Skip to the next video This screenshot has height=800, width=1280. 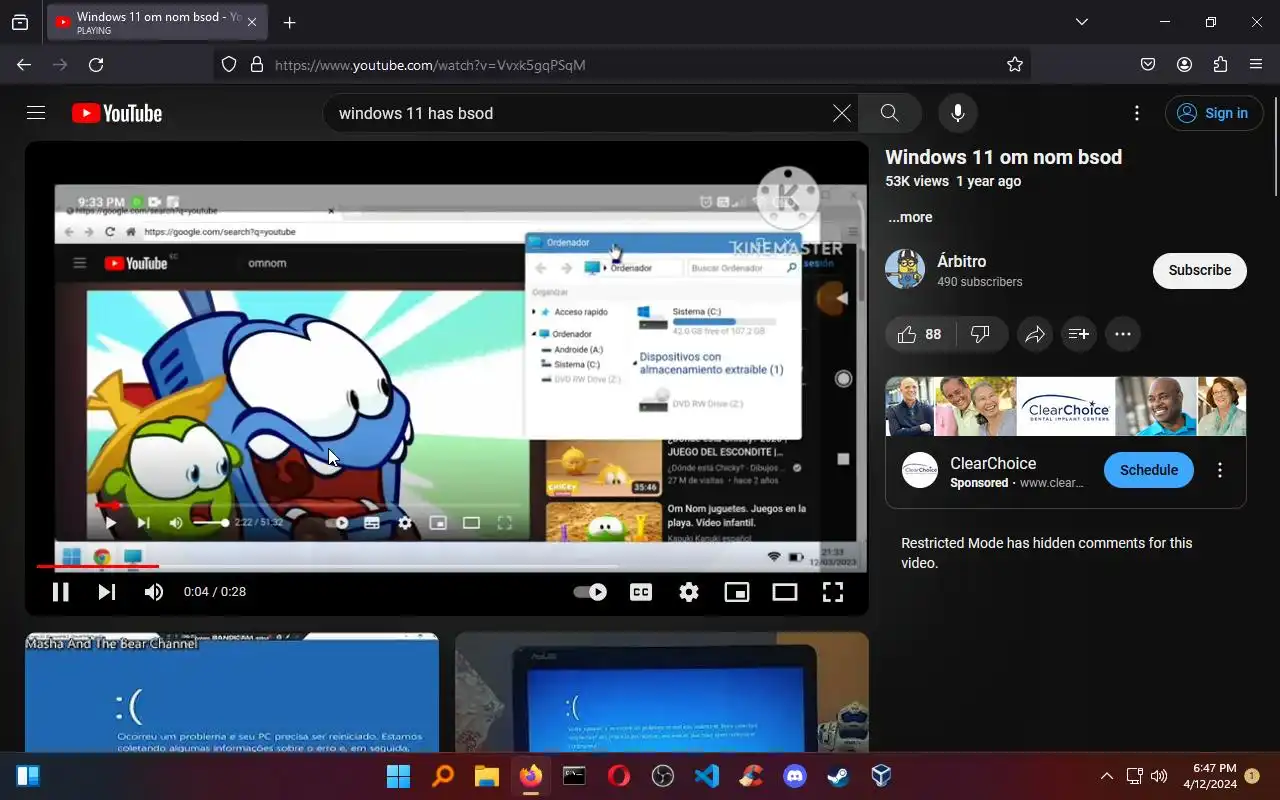[x=107, y=592]
